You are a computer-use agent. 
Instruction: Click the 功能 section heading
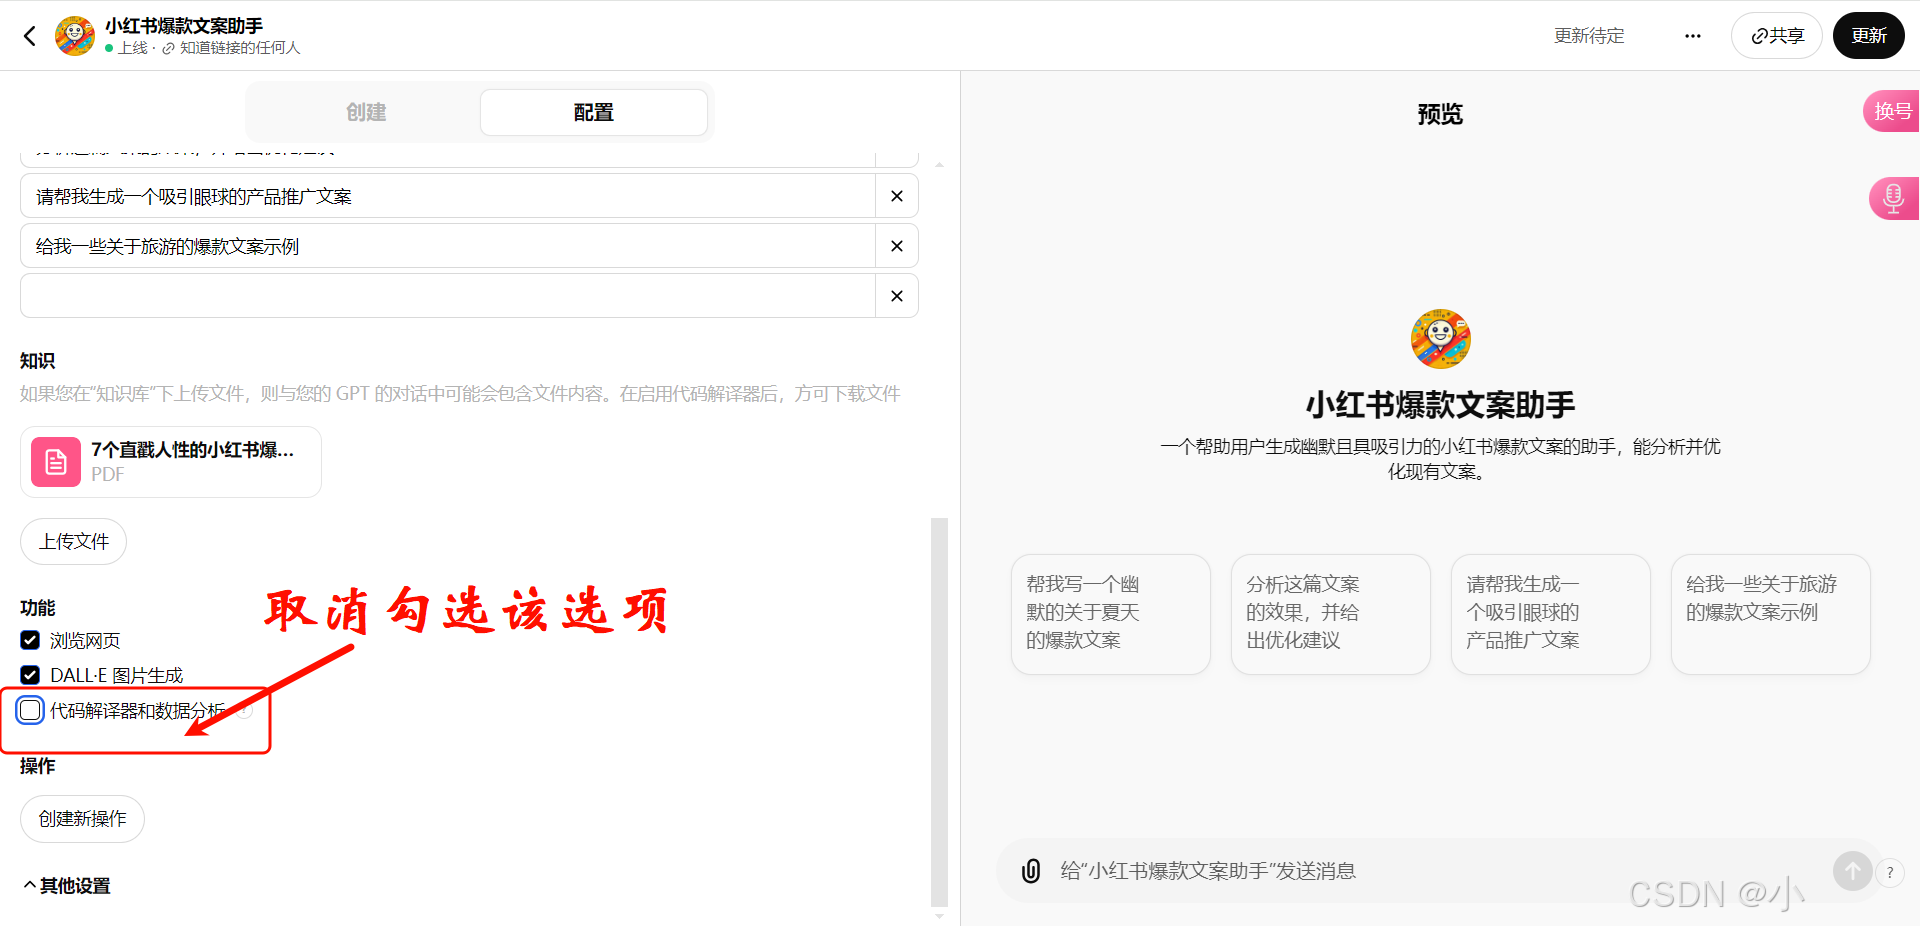(38, 608)
